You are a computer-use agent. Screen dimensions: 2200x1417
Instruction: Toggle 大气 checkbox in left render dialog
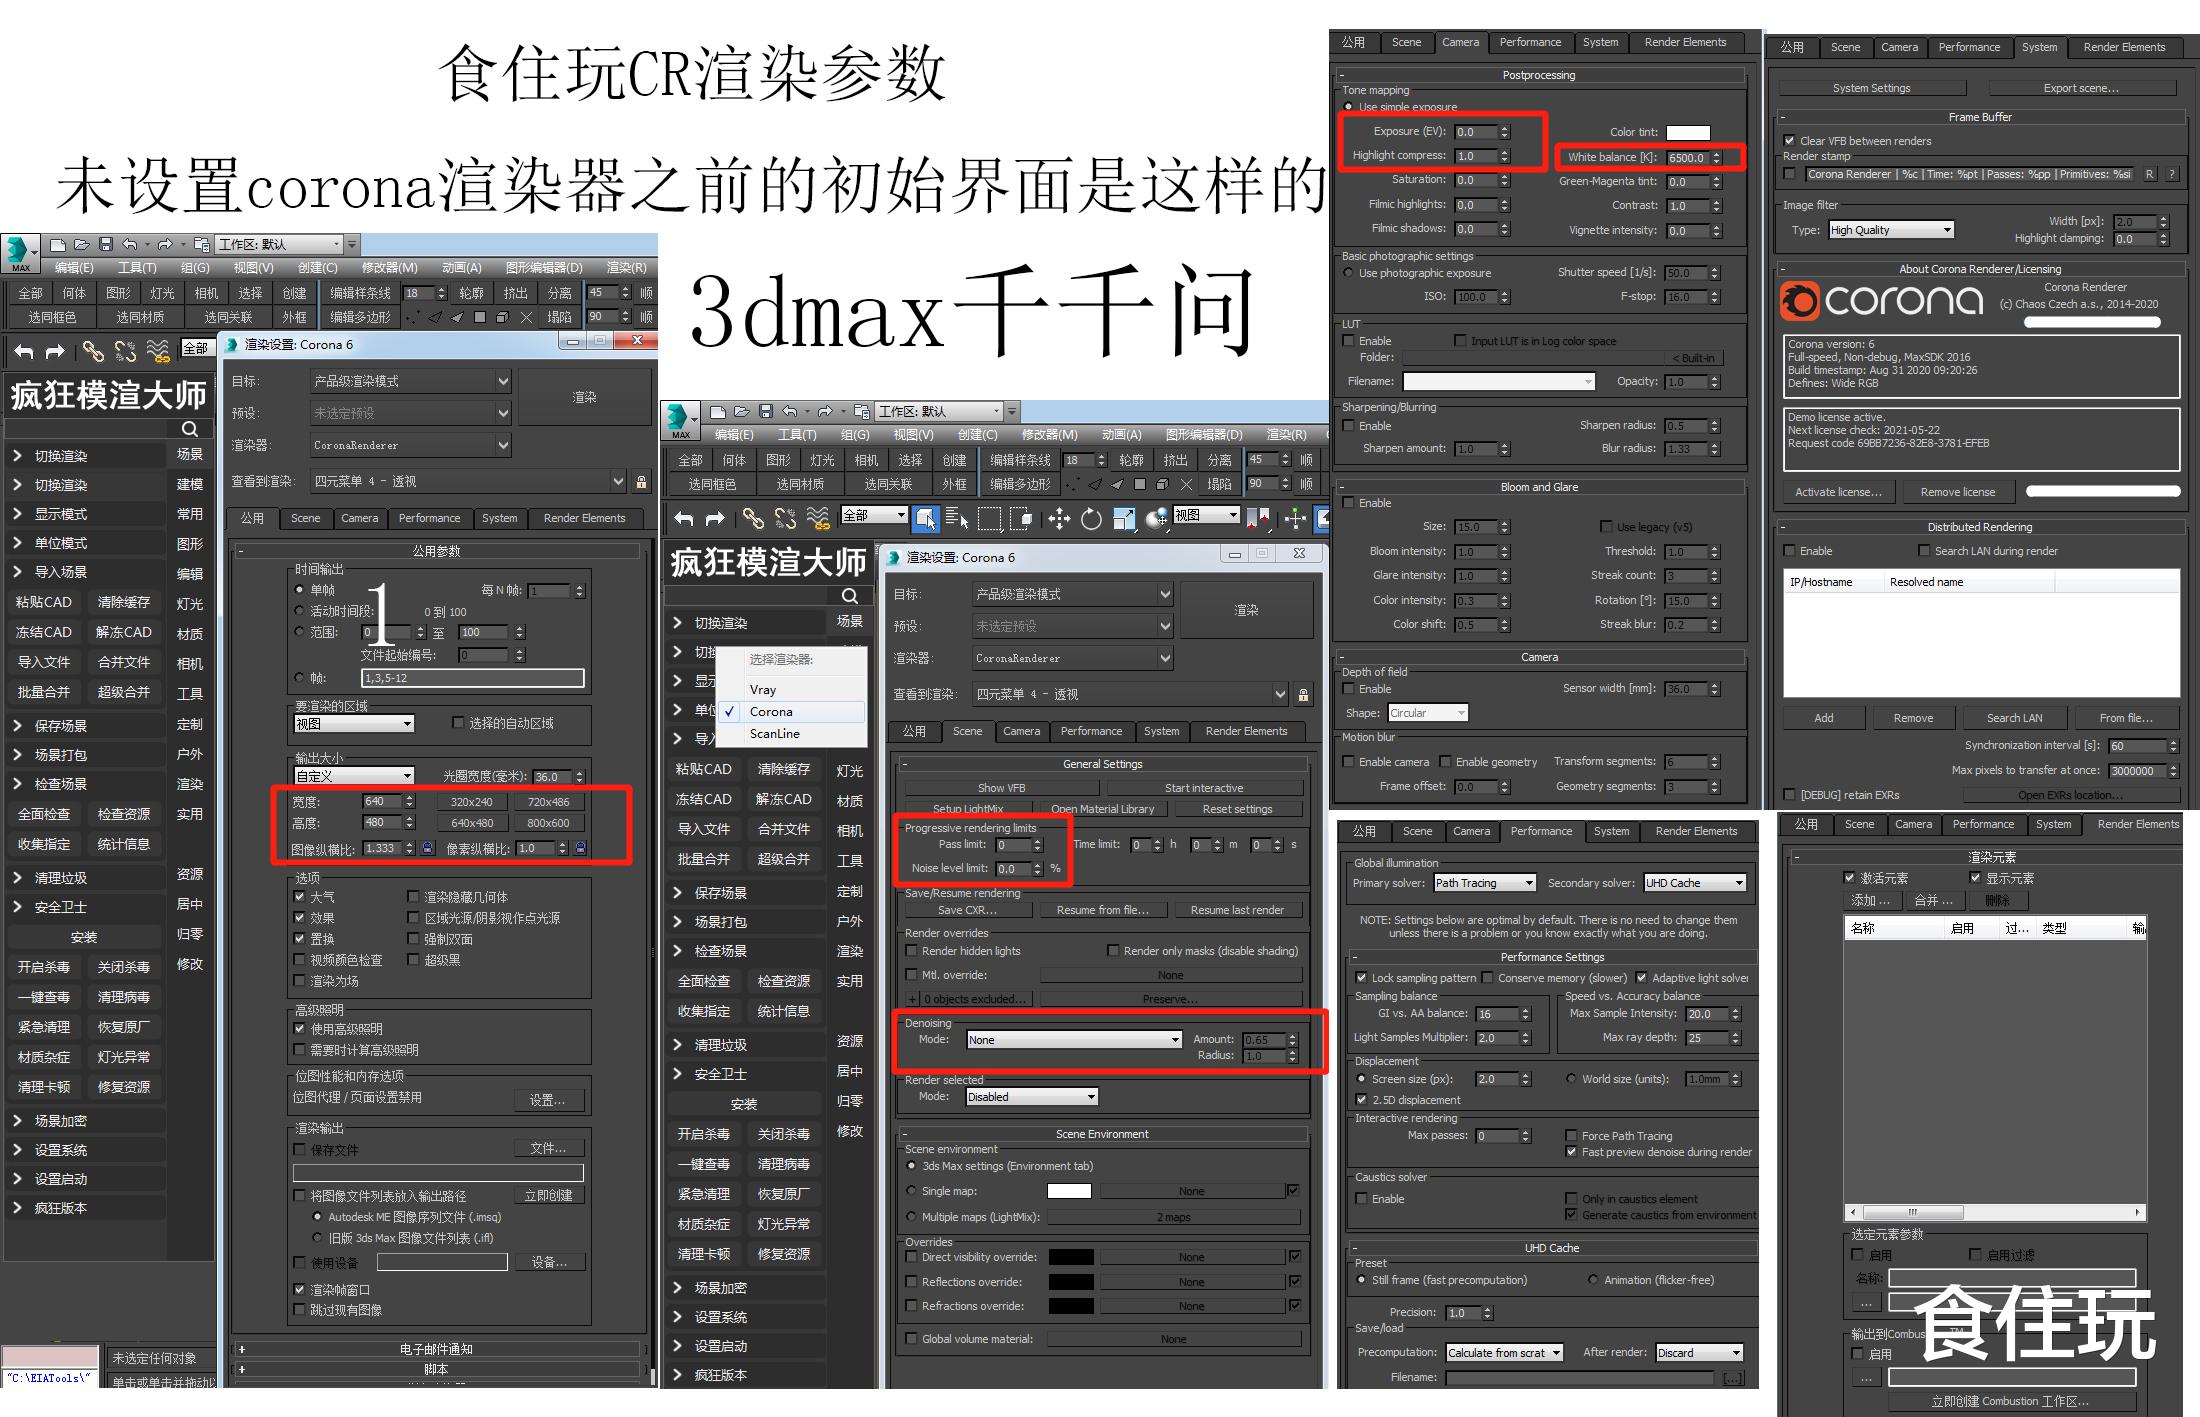(299, 896)
